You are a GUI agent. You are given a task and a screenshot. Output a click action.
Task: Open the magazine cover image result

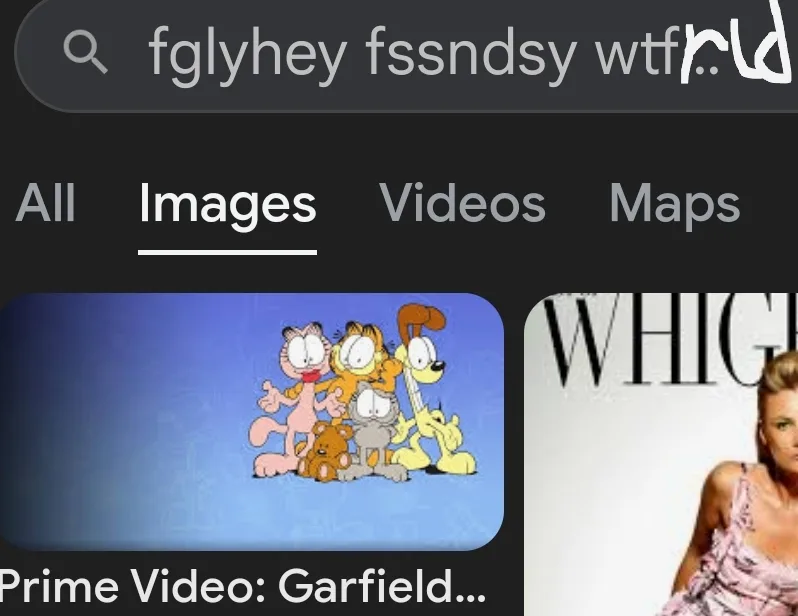[x=661, y=454]
